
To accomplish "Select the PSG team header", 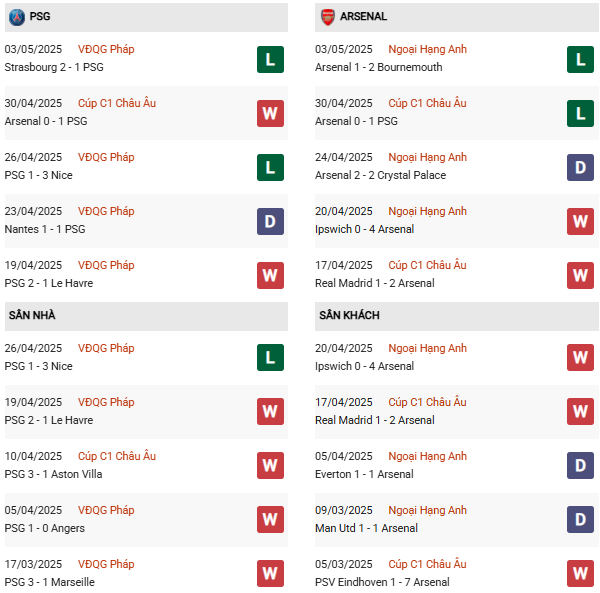I will (146, 17).
